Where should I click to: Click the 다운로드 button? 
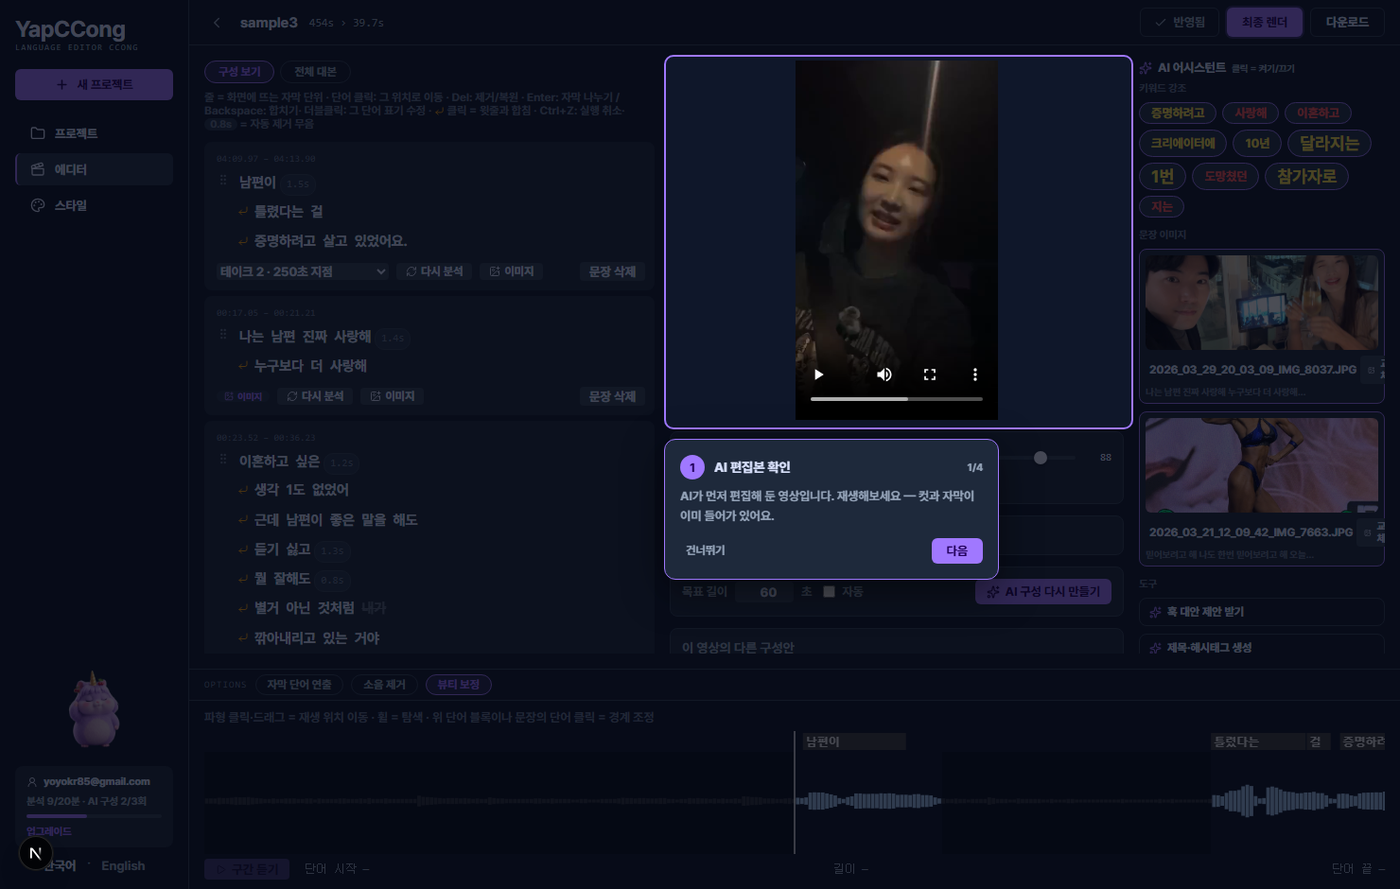pos(1347,22)
